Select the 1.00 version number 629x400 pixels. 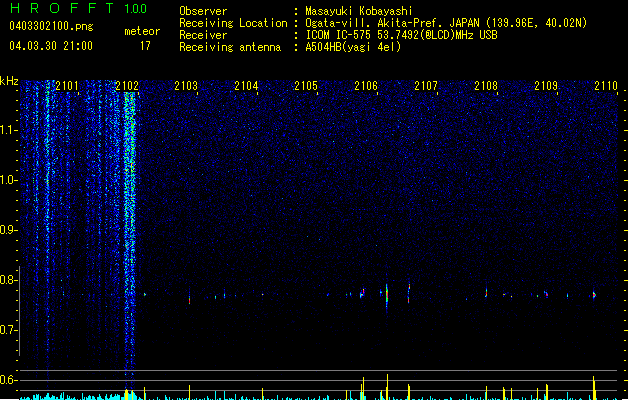(x=135, y=9)
